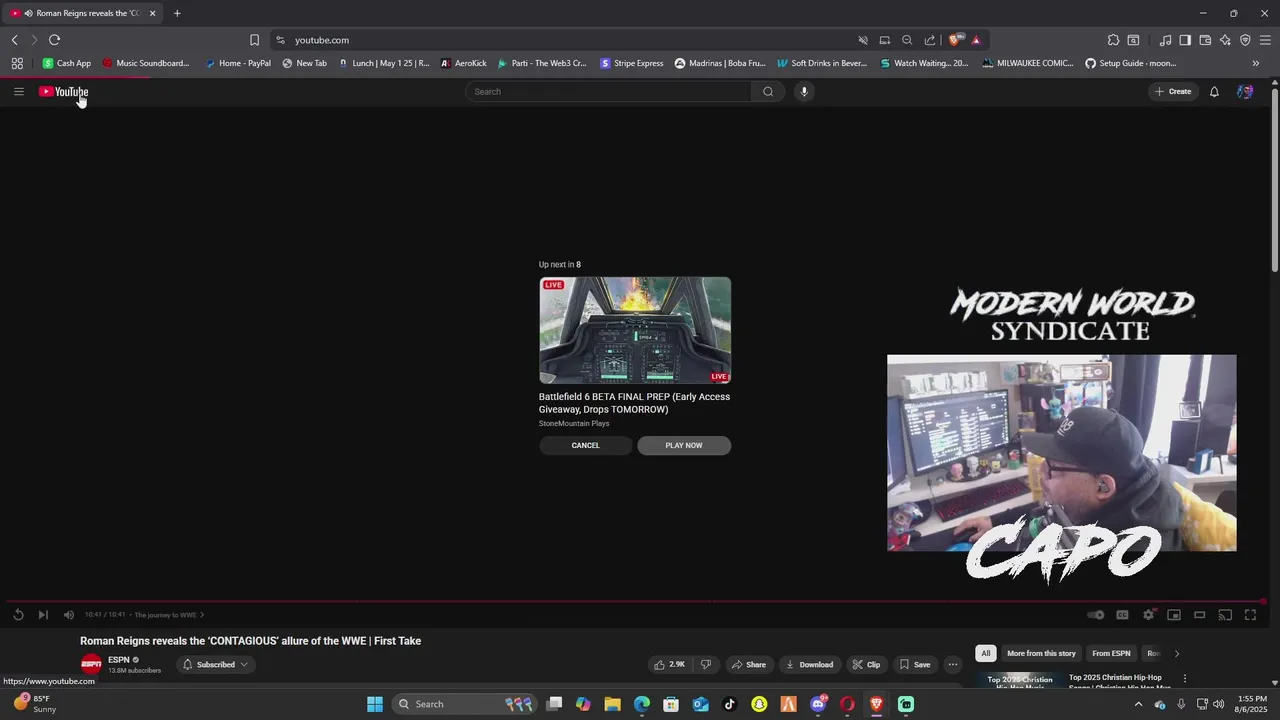Open YouTube notifications bell
The width and height of the screenshot is (1280, 720).
coord(1214,91)
